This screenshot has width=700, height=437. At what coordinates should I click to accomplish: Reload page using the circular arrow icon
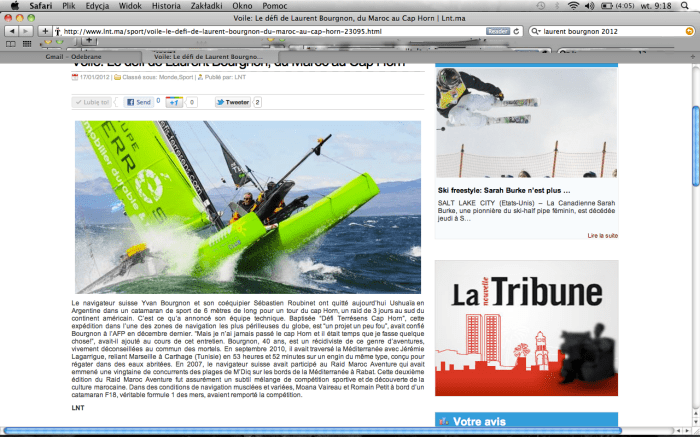518,31
